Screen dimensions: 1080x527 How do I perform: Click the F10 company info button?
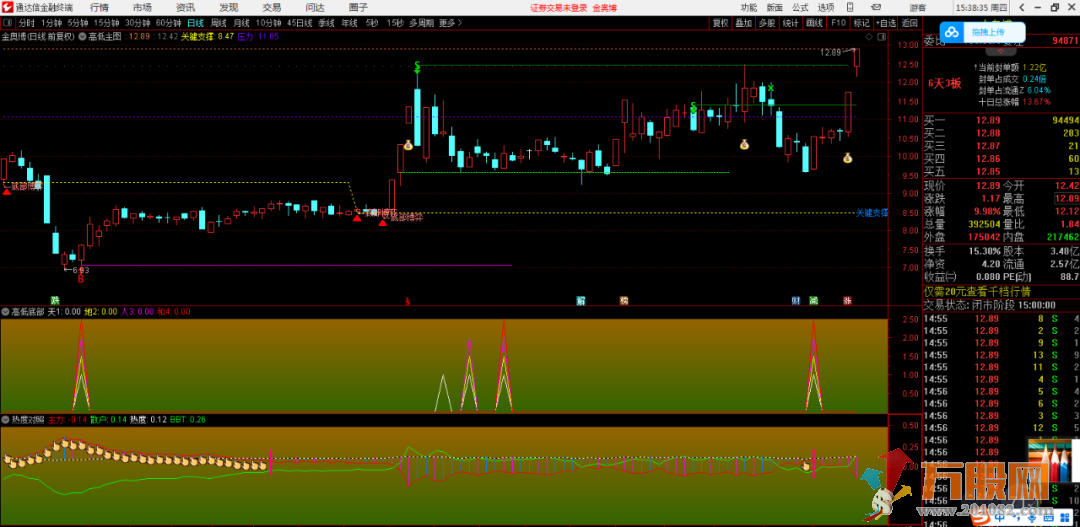(x=838, y=22)
